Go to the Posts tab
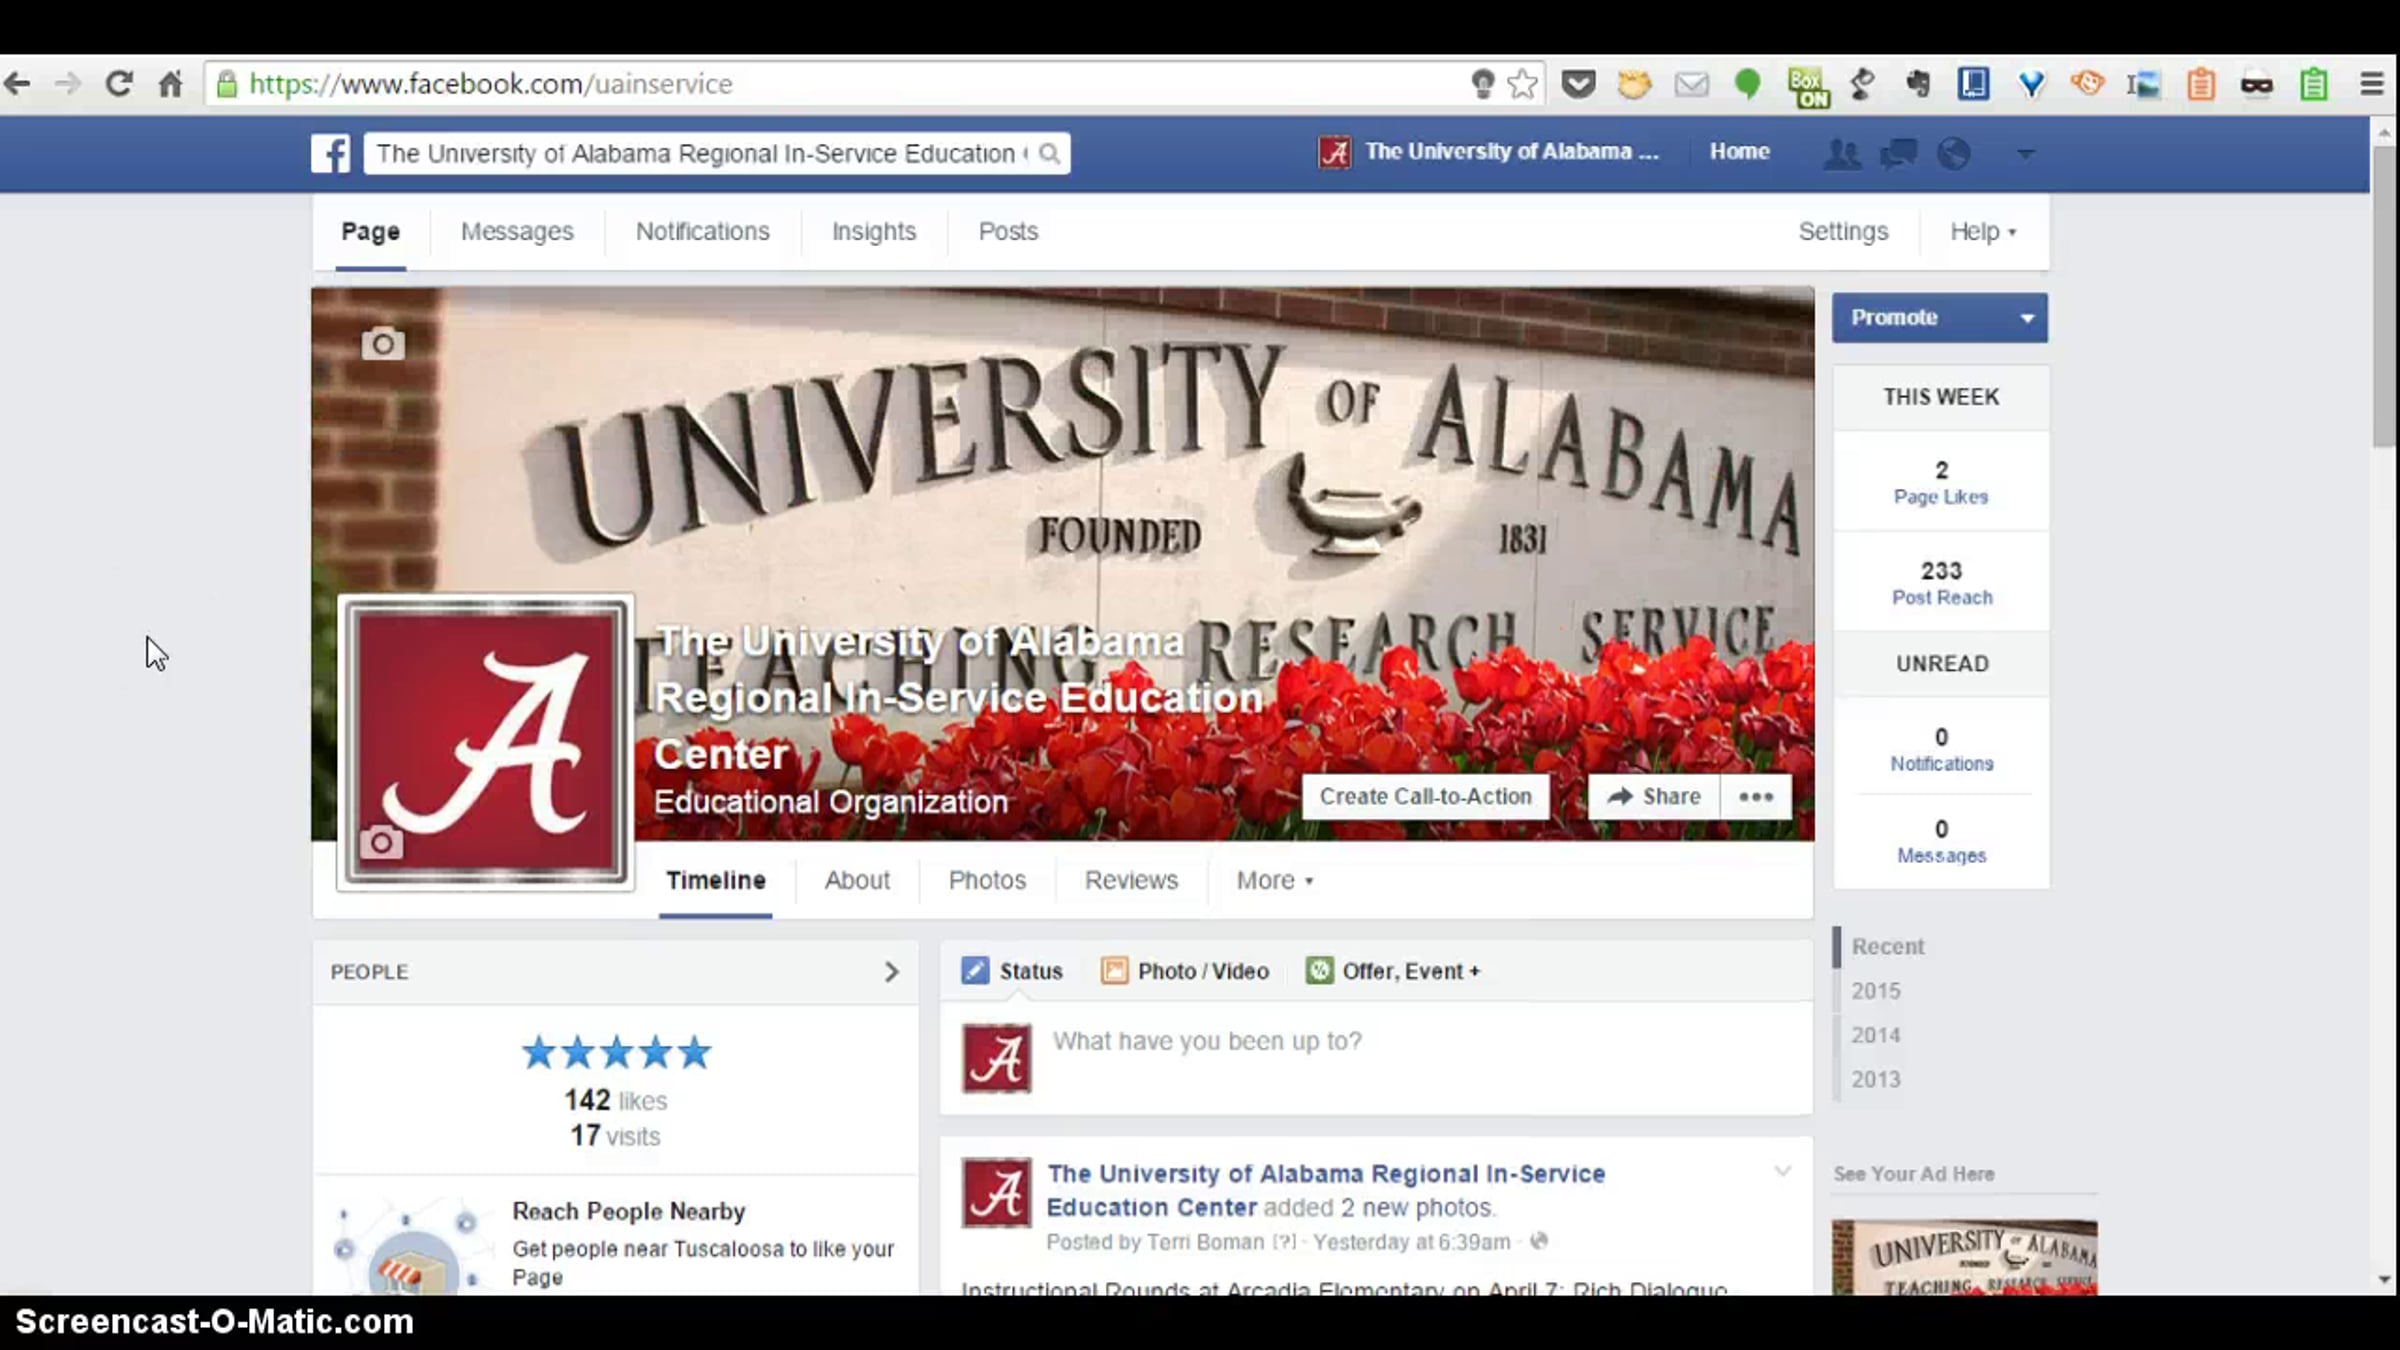 (x=1008, y=232)
